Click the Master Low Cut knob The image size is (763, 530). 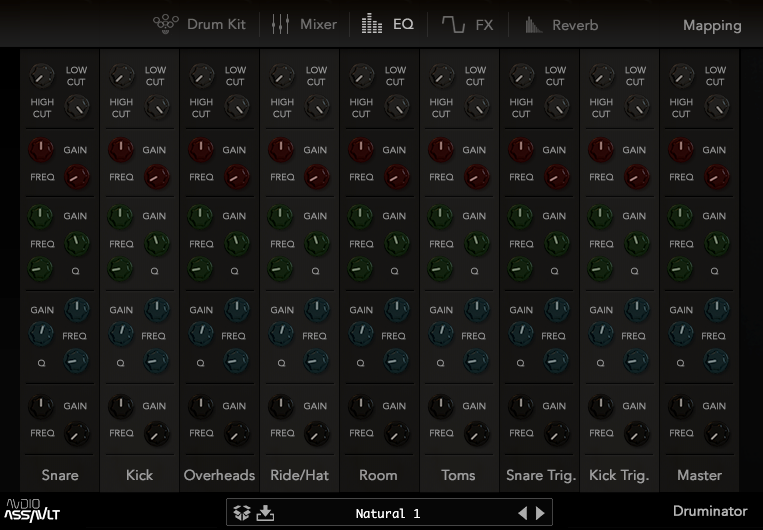click(681, 75)
